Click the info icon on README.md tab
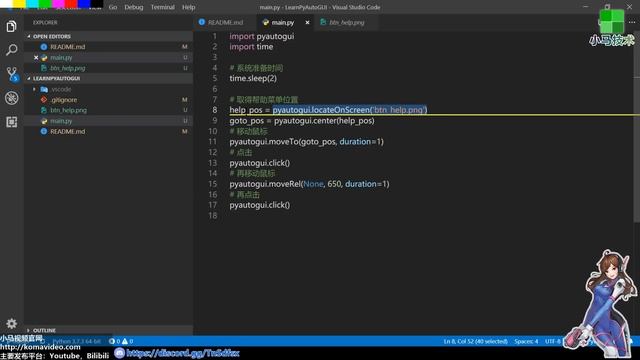Screen dimensions: 640x360 coord(202,22)
